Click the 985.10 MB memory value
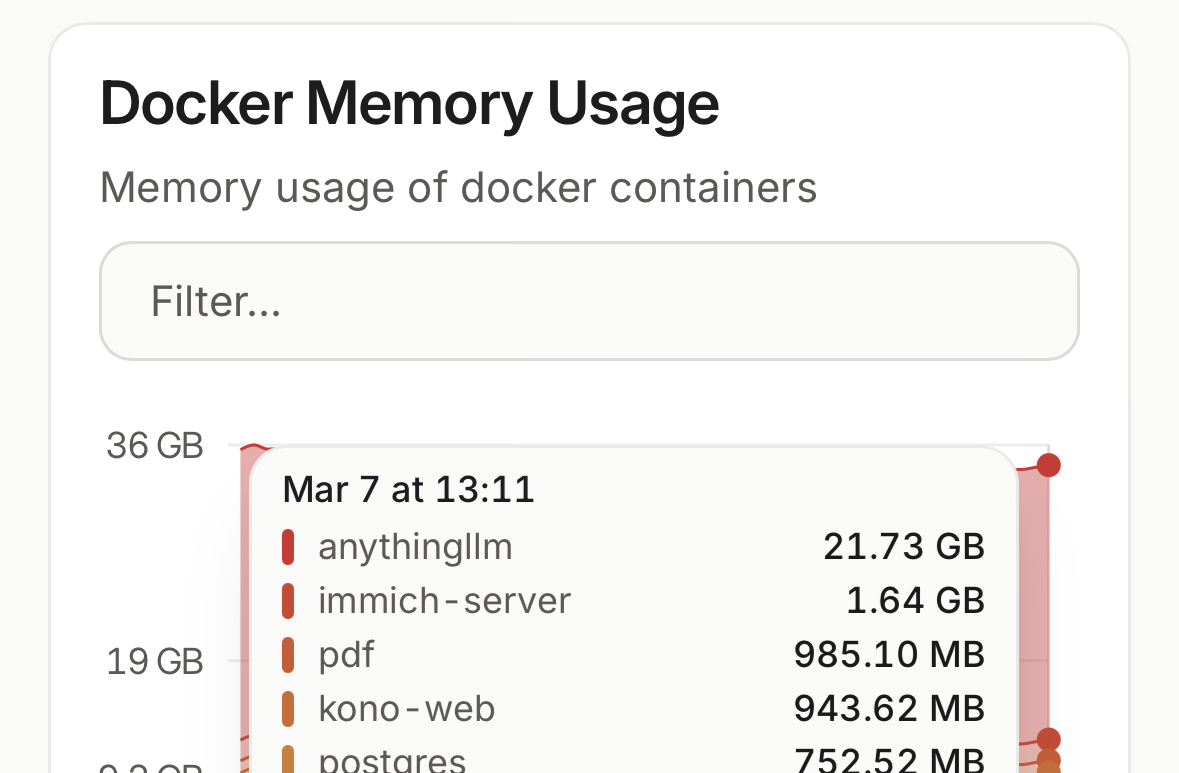Viewport: 1179px width, 773px height. click(x=889, y=655)
